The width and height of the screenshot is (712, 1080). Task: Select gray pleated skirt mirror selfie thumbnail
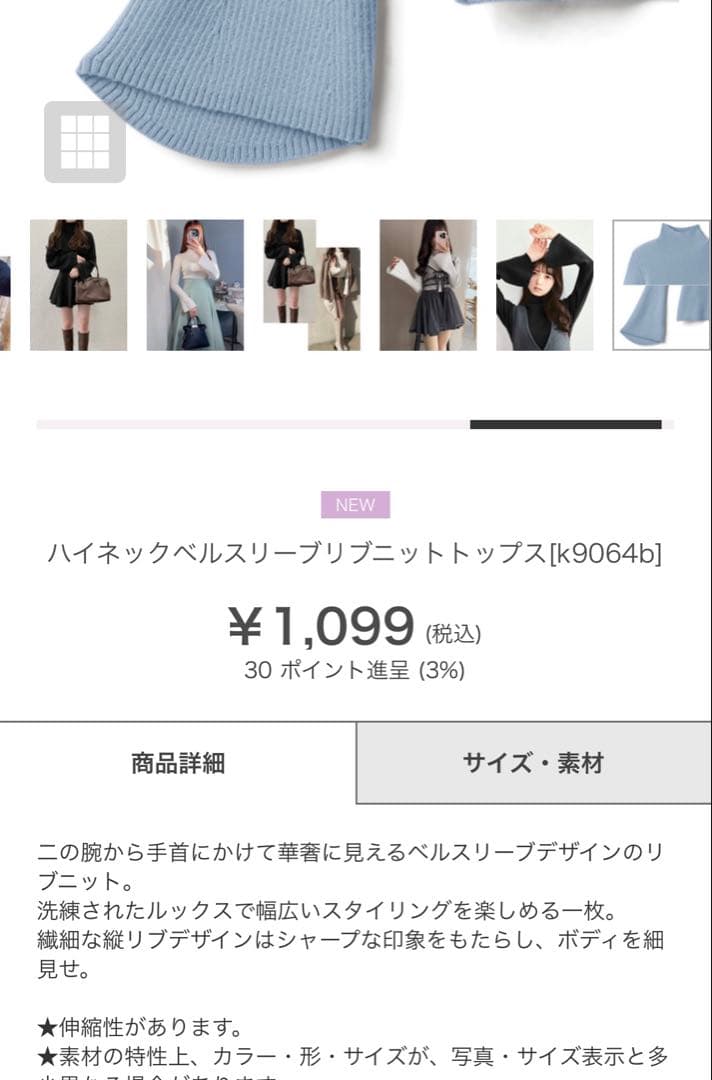pyautogui.click(x=428, y=285)
